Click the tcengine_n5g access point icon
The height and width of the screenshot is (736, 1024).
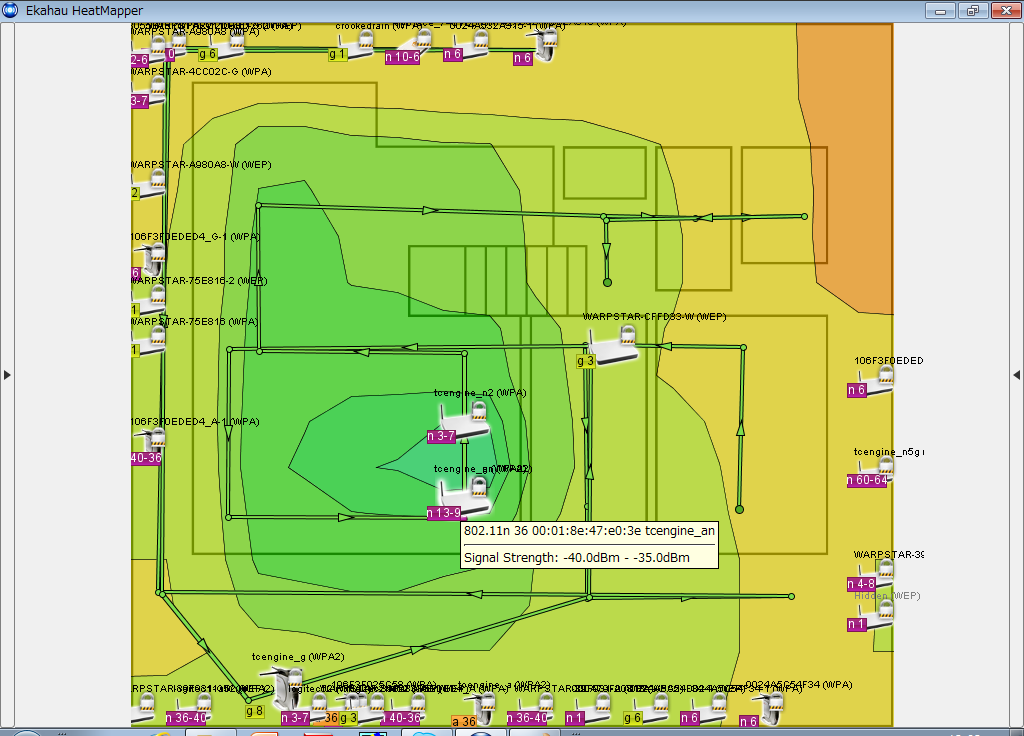point(877,472)
